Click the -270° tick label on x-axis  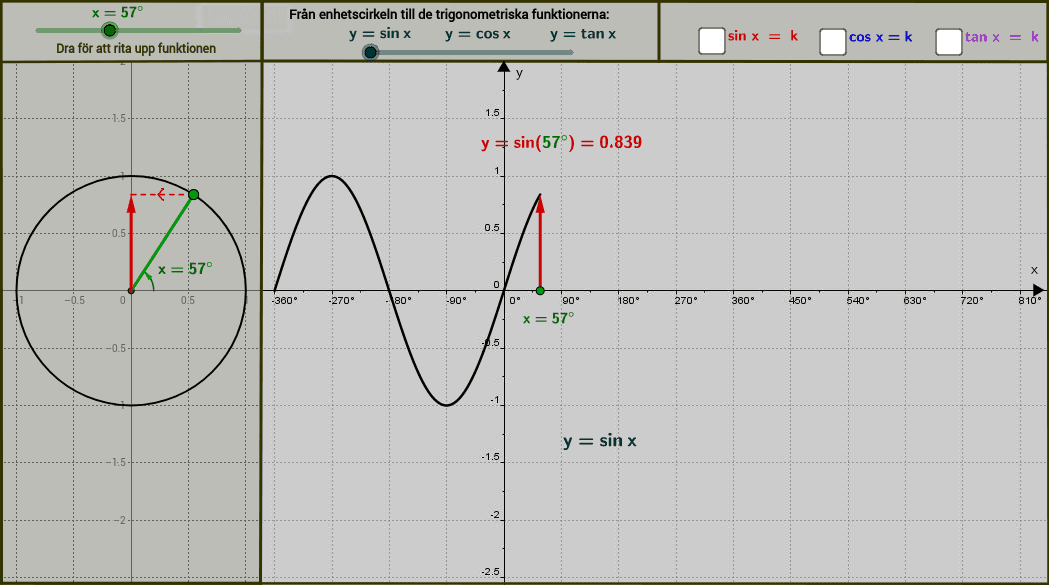tap(341, 301)
